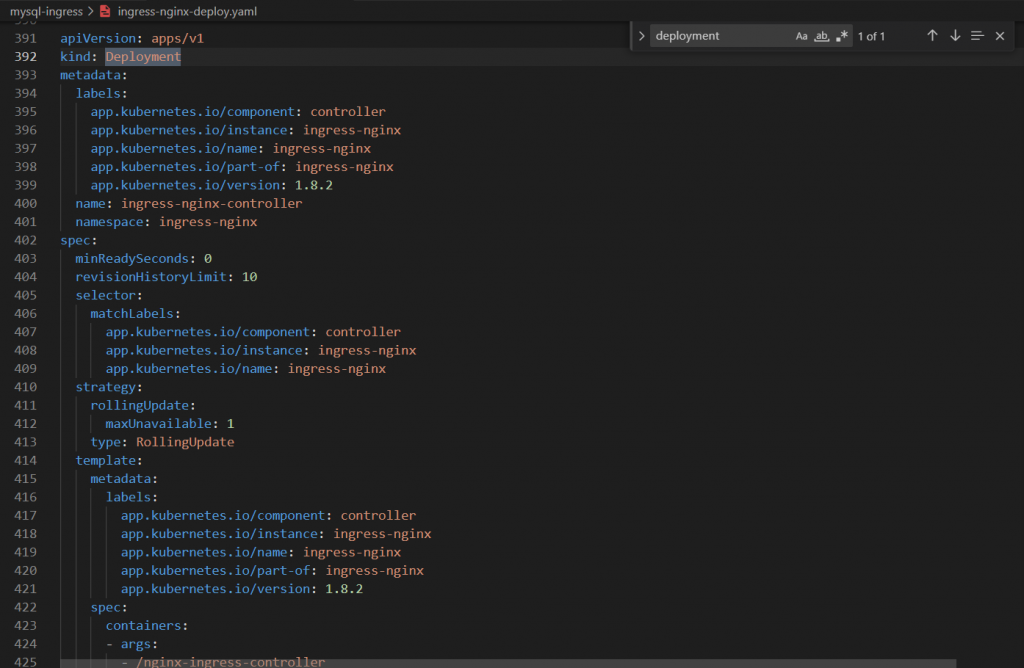Click ingress-nginx-deploy.yaml breadcrumb
This screenshot has height=668, width=1024.
[x=187, y=11]
